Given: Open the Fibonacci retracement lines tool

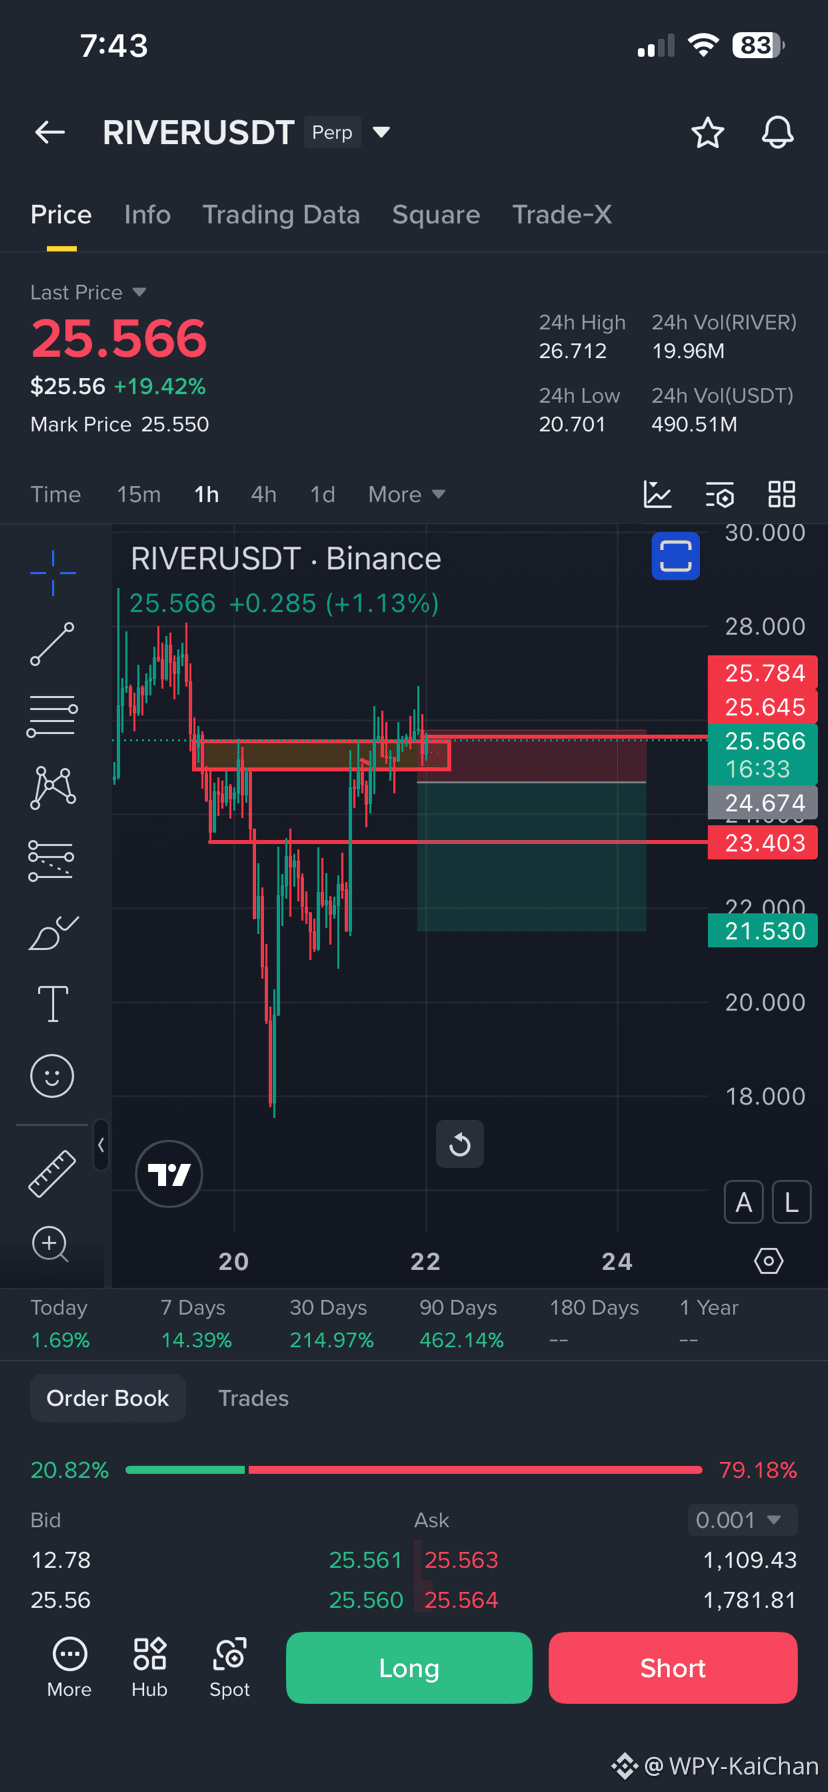Looking at the screenshot, I should click(x=53, y=716).
